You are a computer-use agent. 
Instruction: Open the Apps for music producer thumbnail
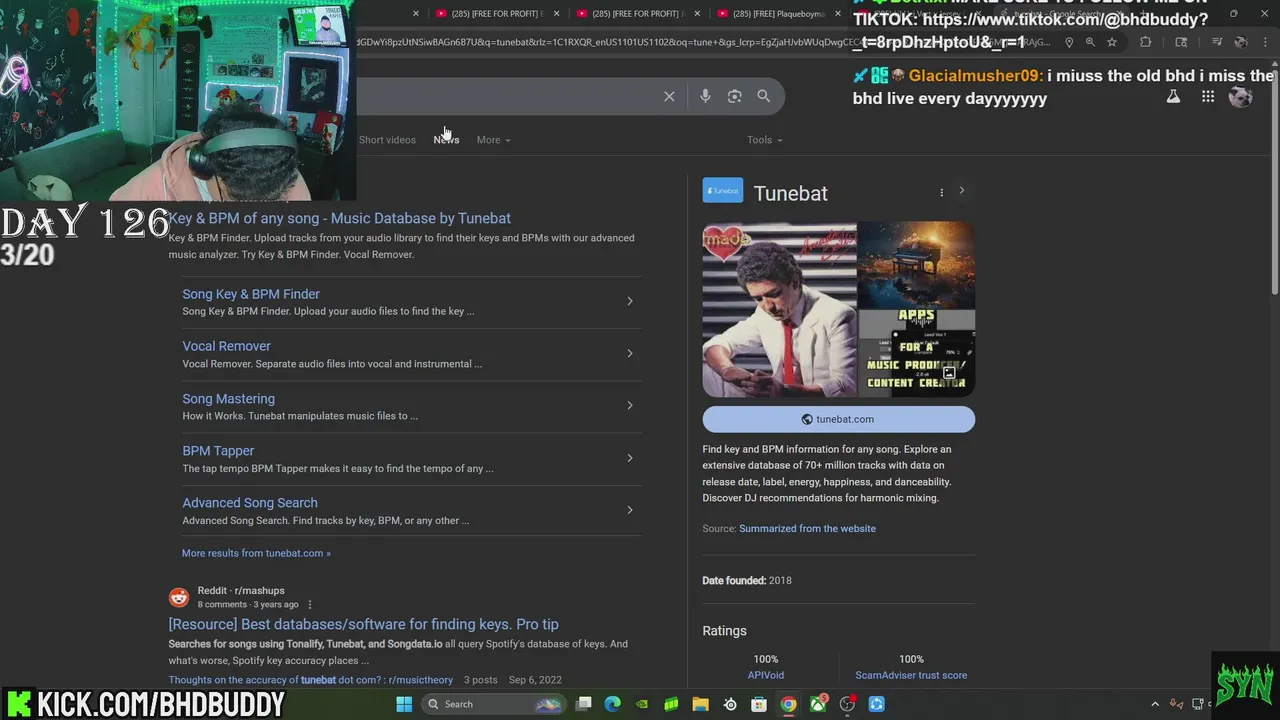[x=916, y=354]
